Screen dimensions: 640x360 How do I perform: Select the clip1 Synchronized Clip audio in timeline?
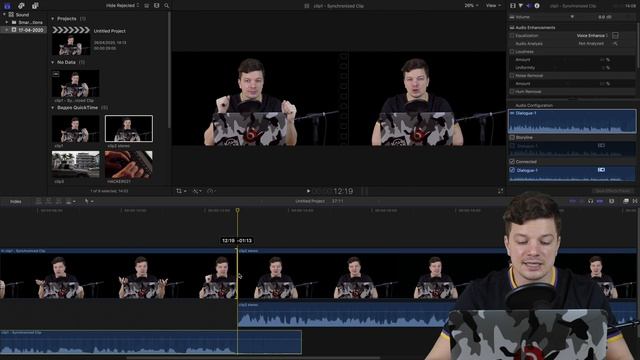point(151,342)
